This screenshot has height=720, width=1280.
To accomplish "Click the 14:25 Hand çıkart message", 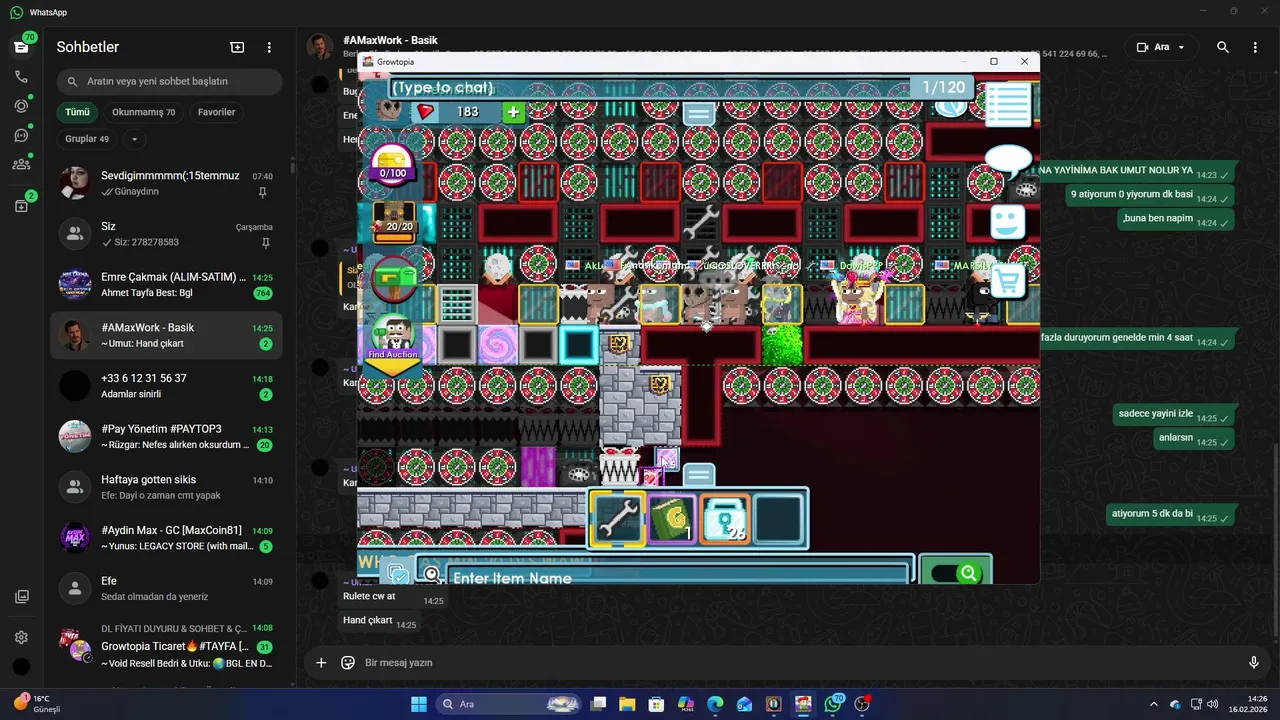I will point(381,622).
